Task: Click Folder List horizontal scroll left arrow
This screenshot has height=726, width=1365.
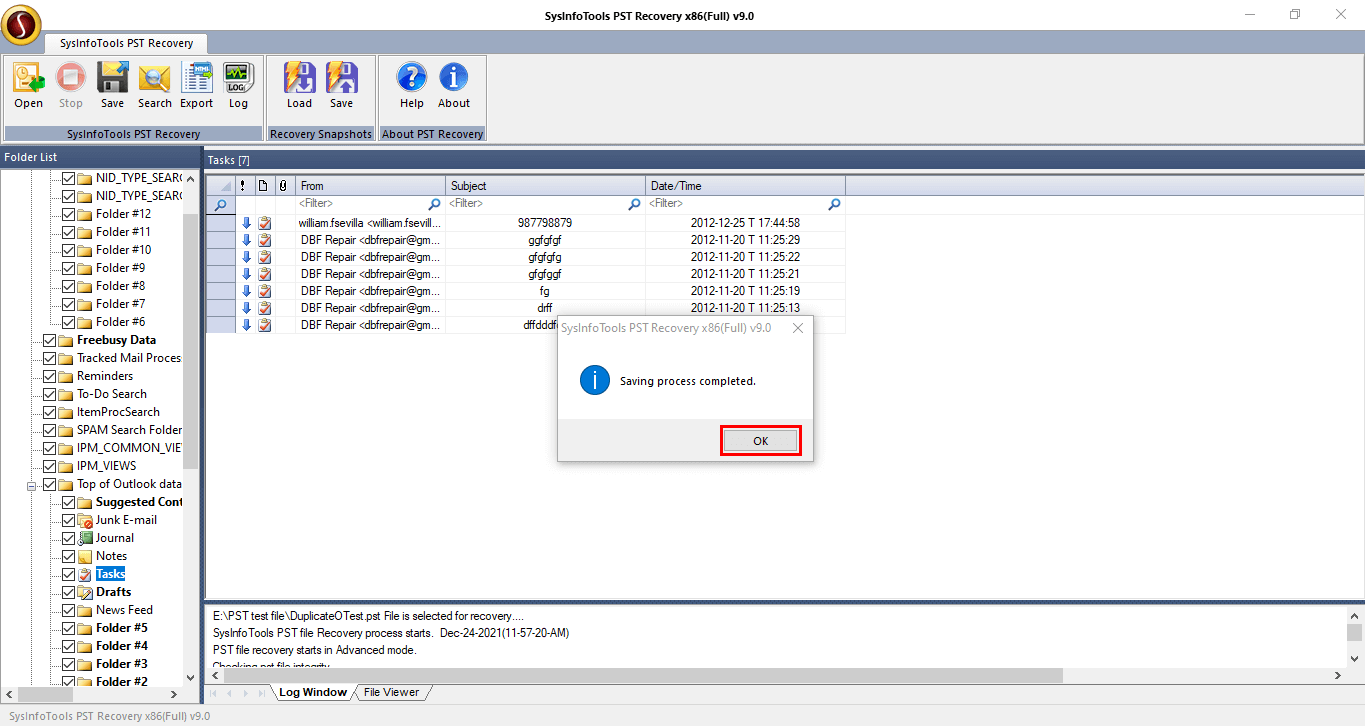Action: [9, 694]
